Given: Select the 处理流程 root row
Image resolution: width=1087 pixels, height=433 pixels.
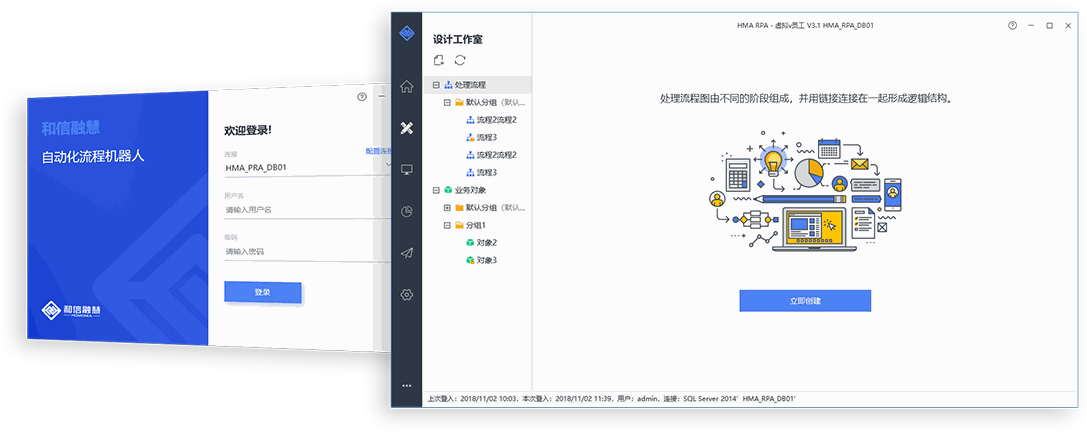Looking at the screenshot, I should [478, 85].
